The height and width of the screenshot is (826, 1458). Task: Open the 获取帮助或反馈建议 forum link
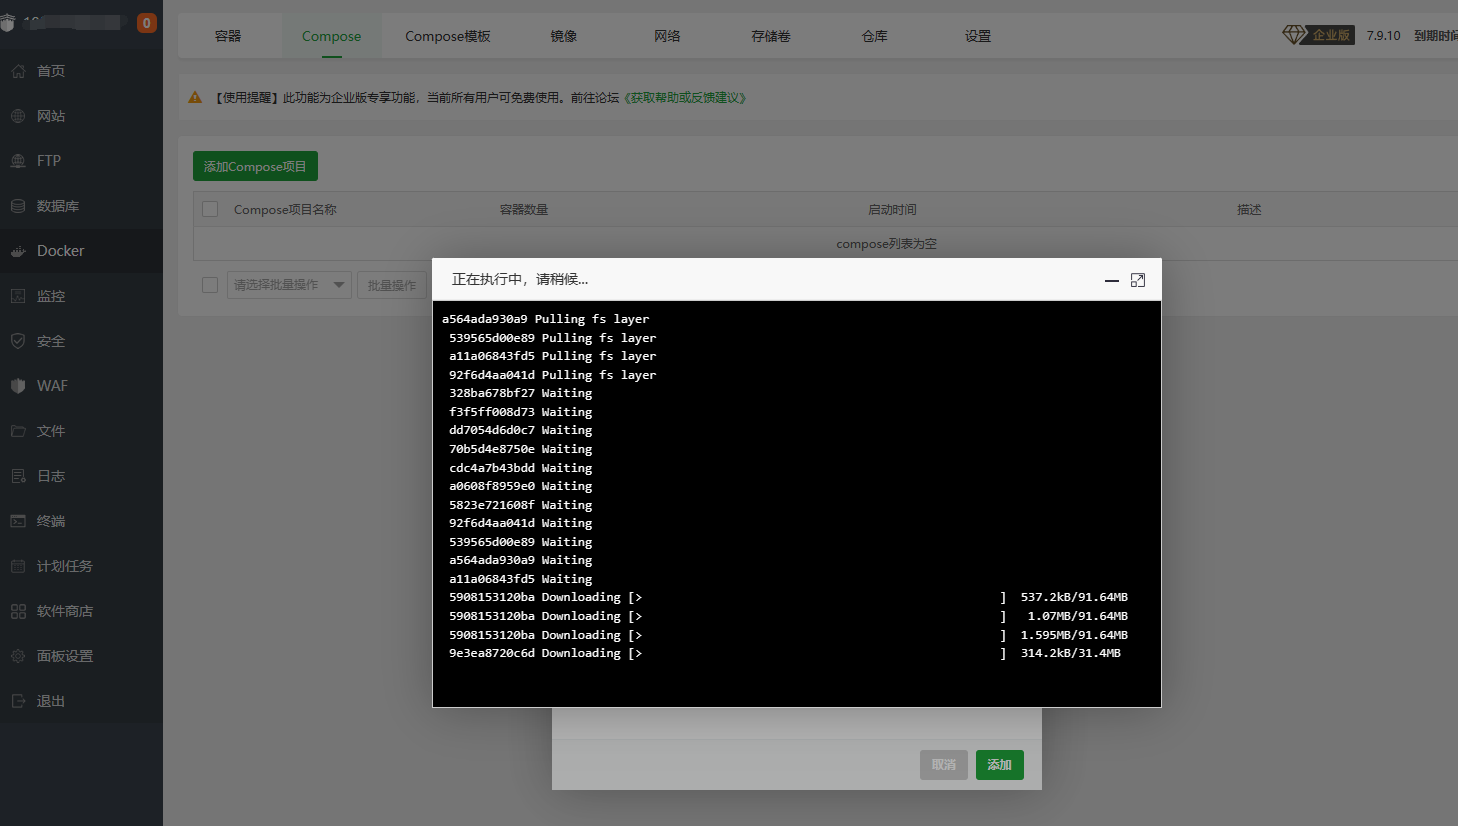pyautogui.click(x=685, y=98)
